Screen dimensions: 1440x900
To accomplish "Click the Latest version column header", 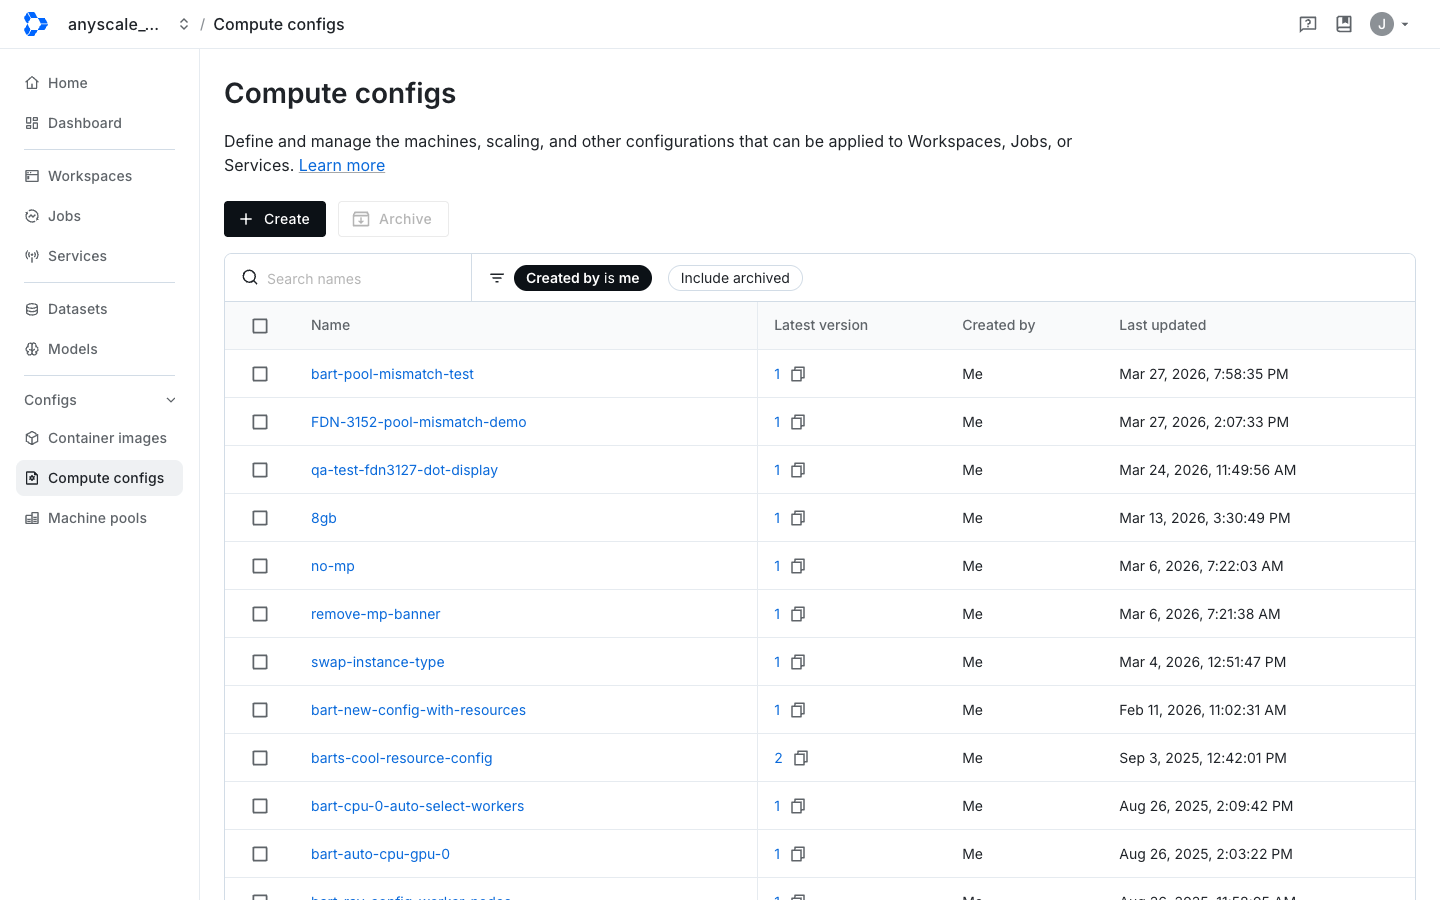I will [821, 325].
